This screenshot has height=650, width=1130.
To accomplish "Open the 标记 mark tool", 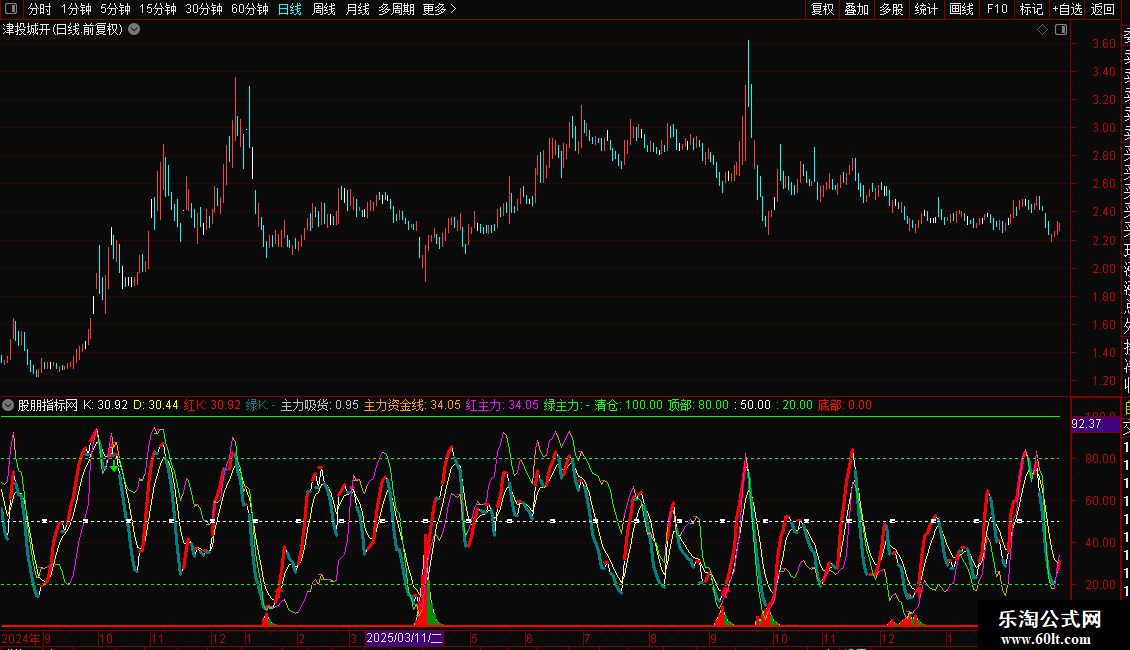I will [1031, 9].
